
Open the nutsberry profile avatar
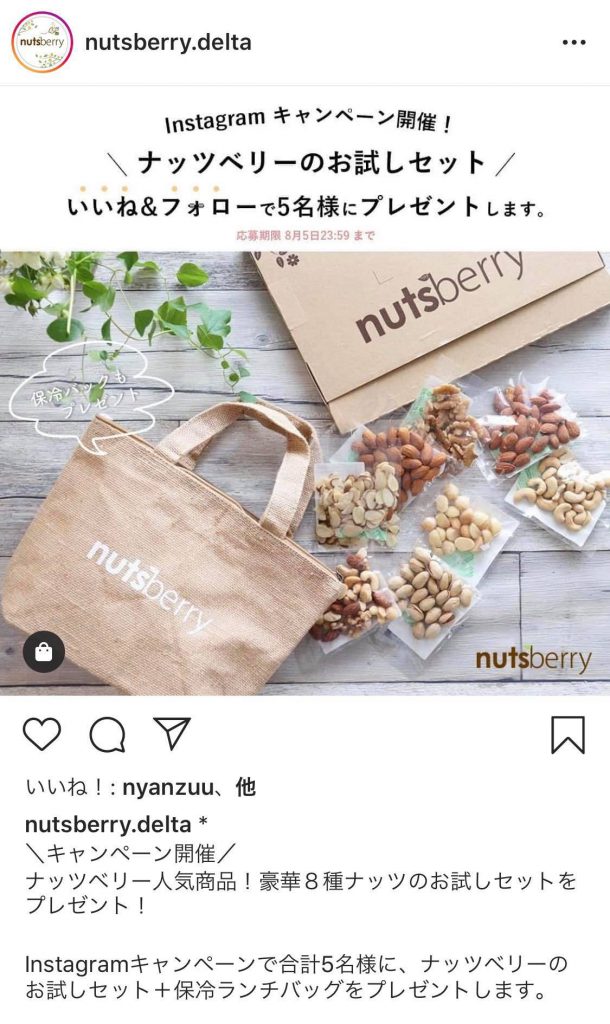42,42
